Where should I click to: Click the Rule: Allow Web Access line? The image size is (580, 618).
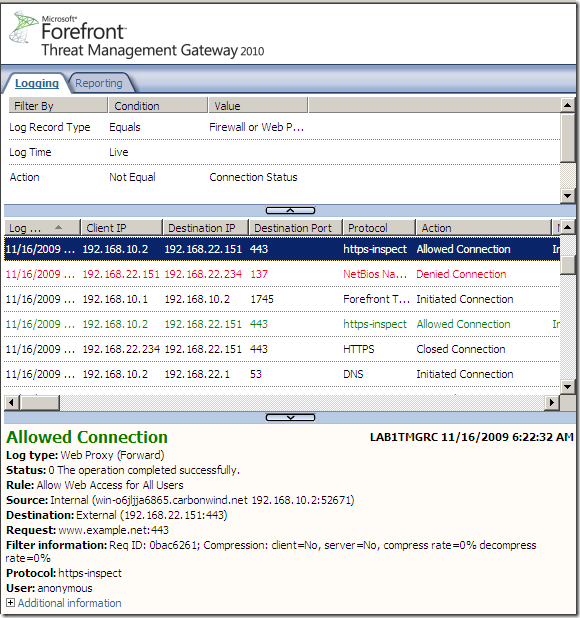pos(95,485)
